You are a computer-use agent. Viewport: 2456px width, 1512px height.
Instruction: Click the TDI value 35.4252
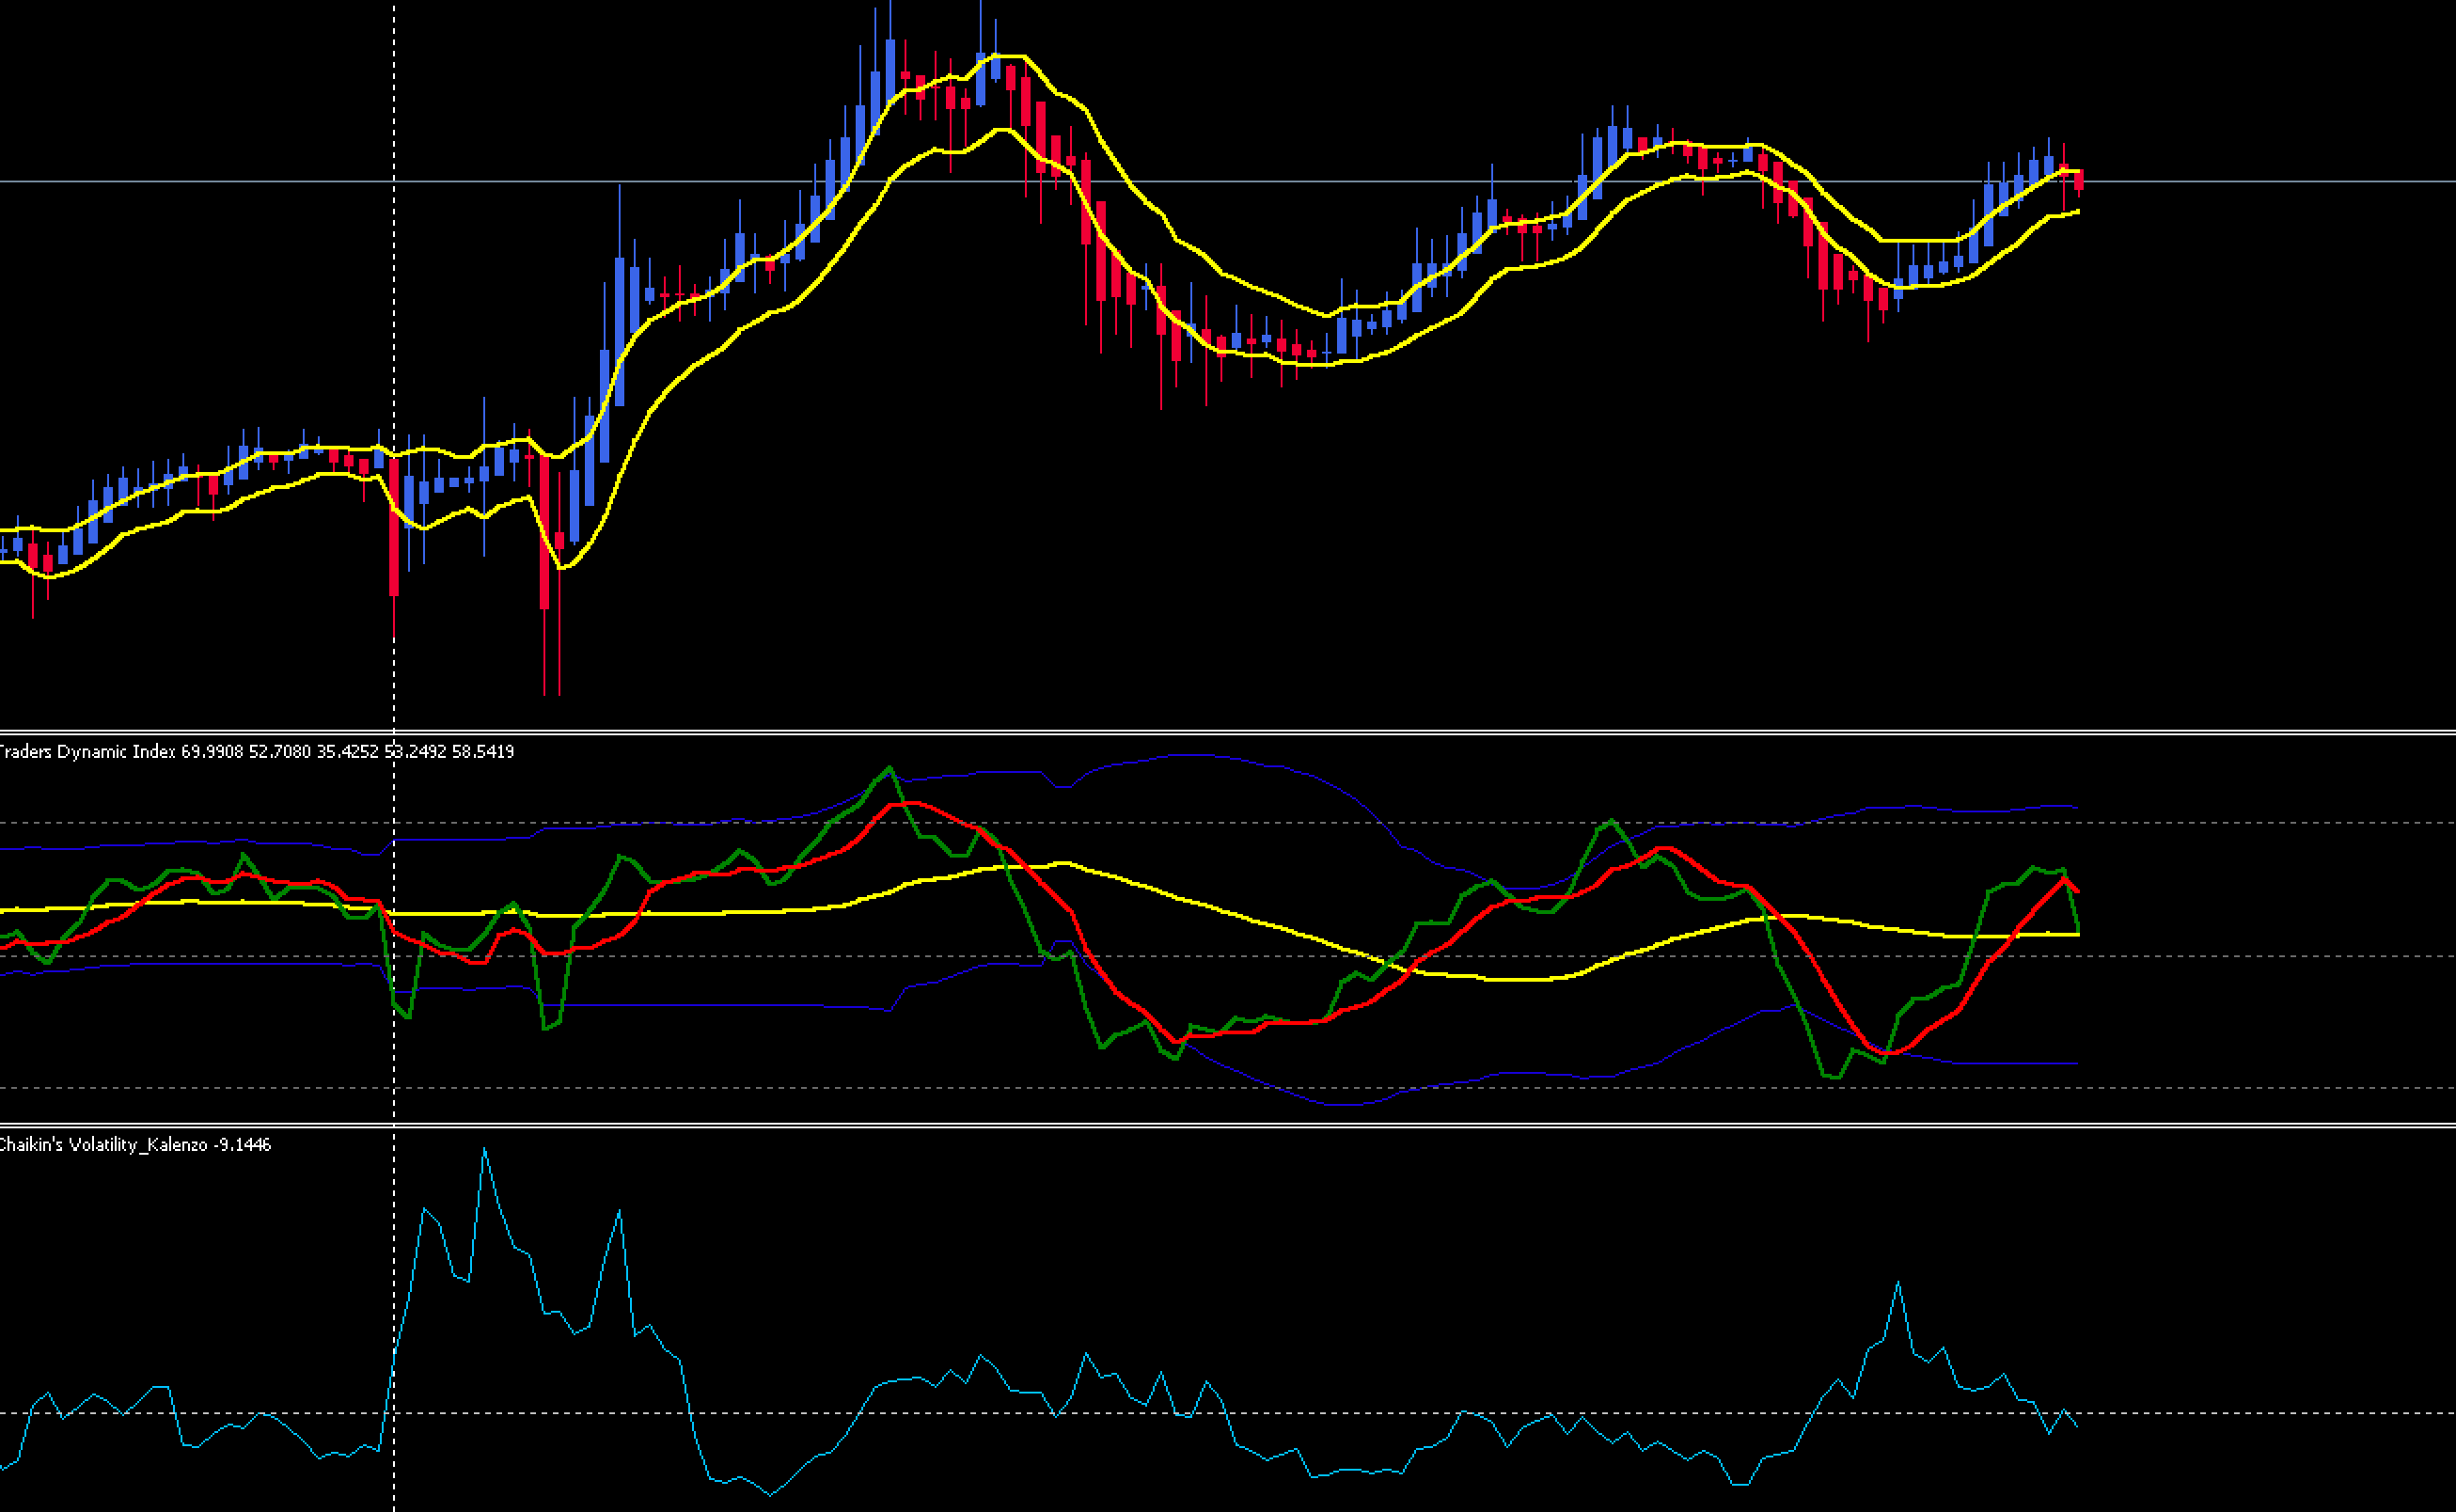pos(348,751)
